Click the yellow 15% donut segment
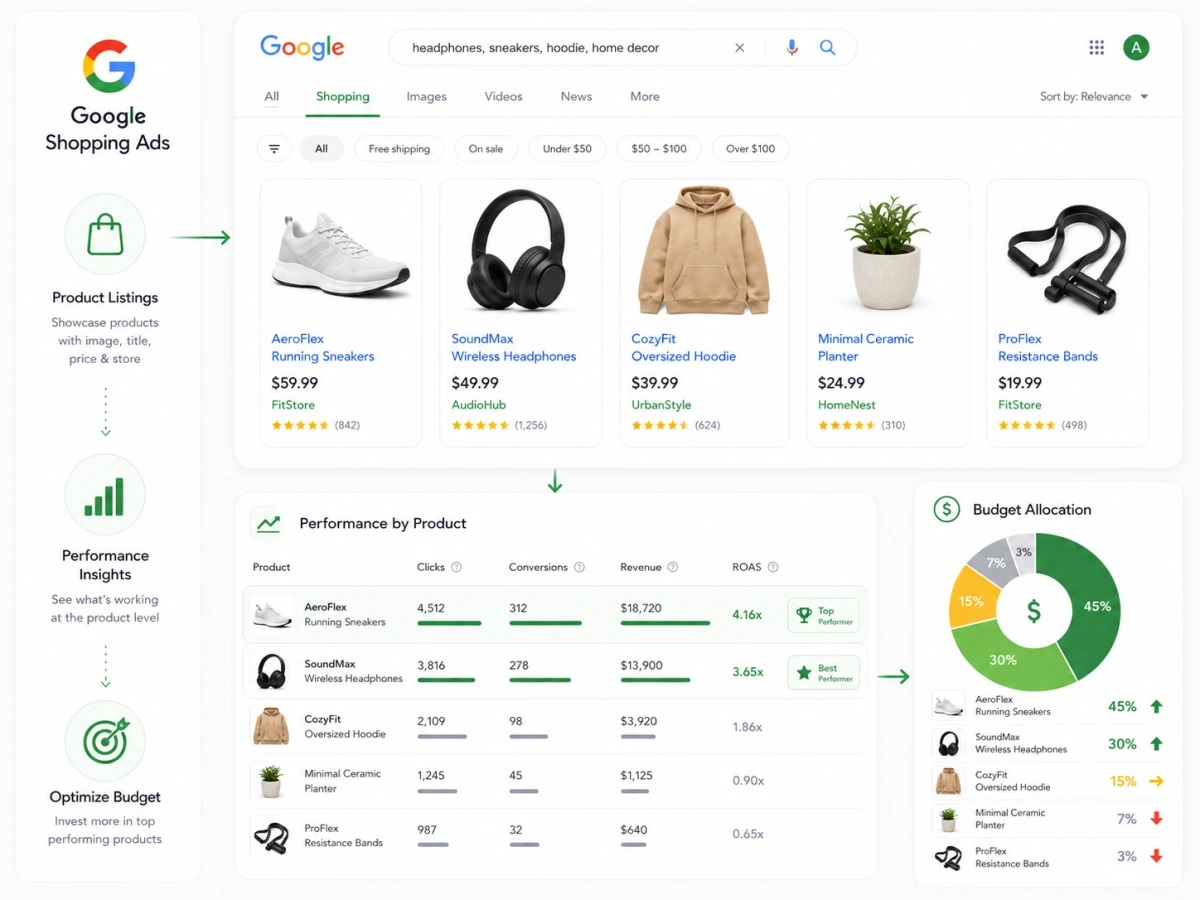The width and height of the screenshot is (1200, 900). (x=971, y=601)
